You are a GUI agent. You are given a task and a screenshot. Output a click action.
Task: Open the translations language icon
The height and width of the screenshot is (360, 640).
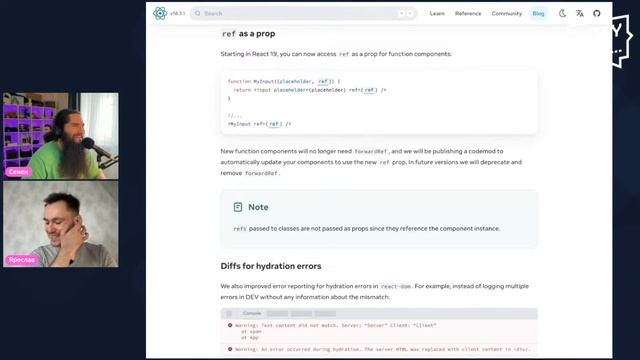click(580, 13)
